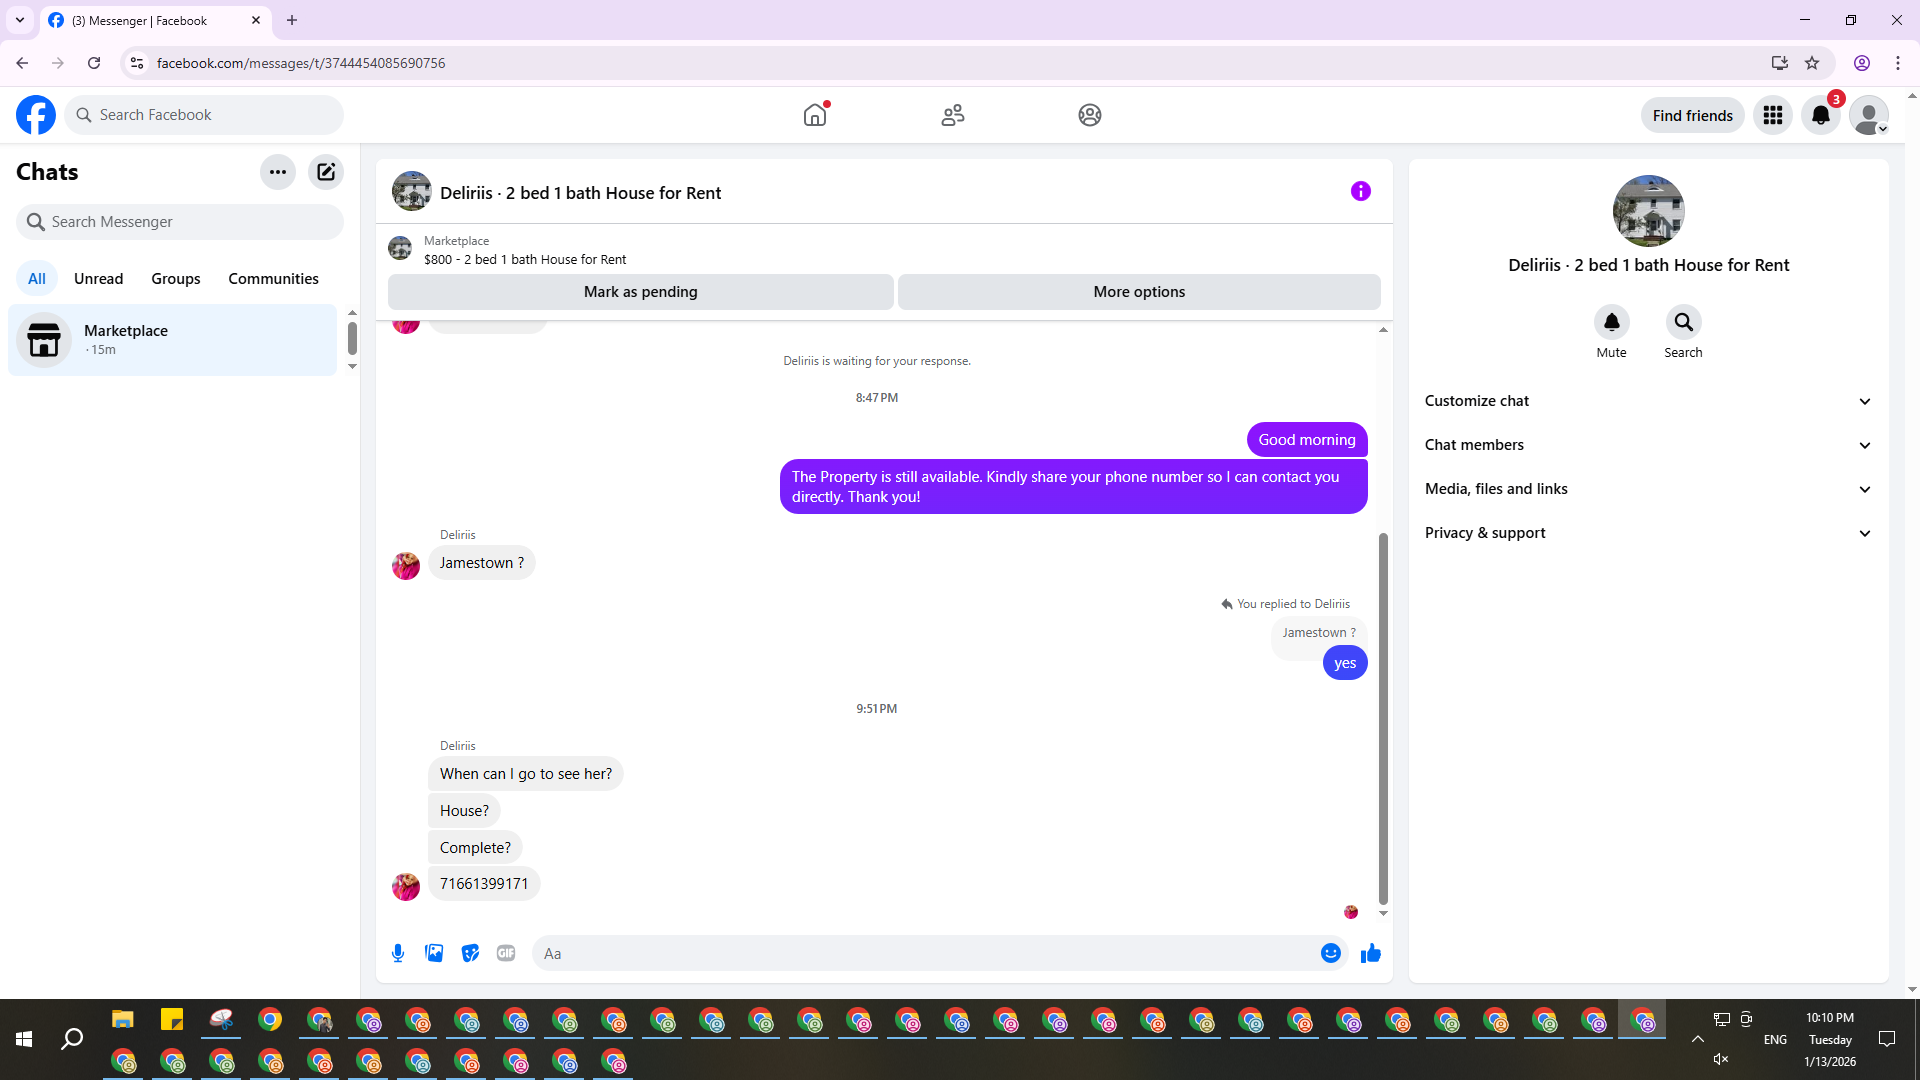The width and height of the screenshot is (1920, 1080).
Task: Open the GIF picker icon
Action: click(x=506, y=953)
